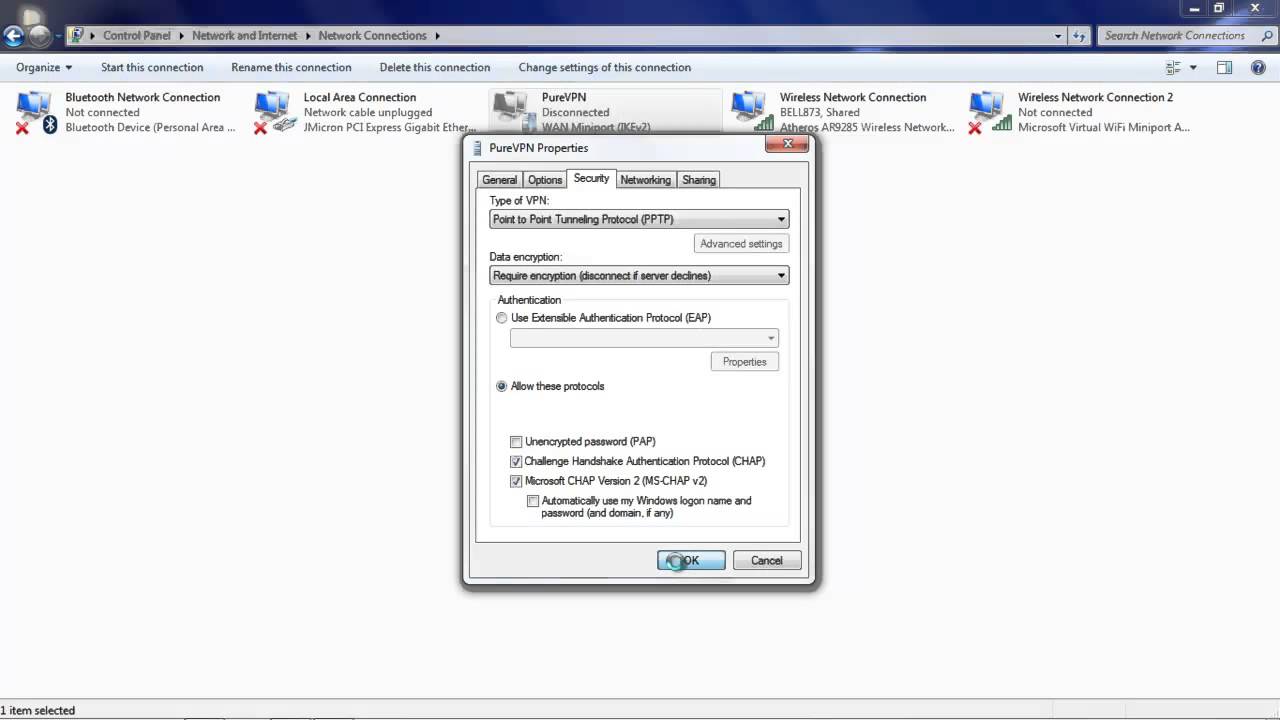Open the Networking tab
Viewport: 1280px width, 720px height.
tap(645, 180)
